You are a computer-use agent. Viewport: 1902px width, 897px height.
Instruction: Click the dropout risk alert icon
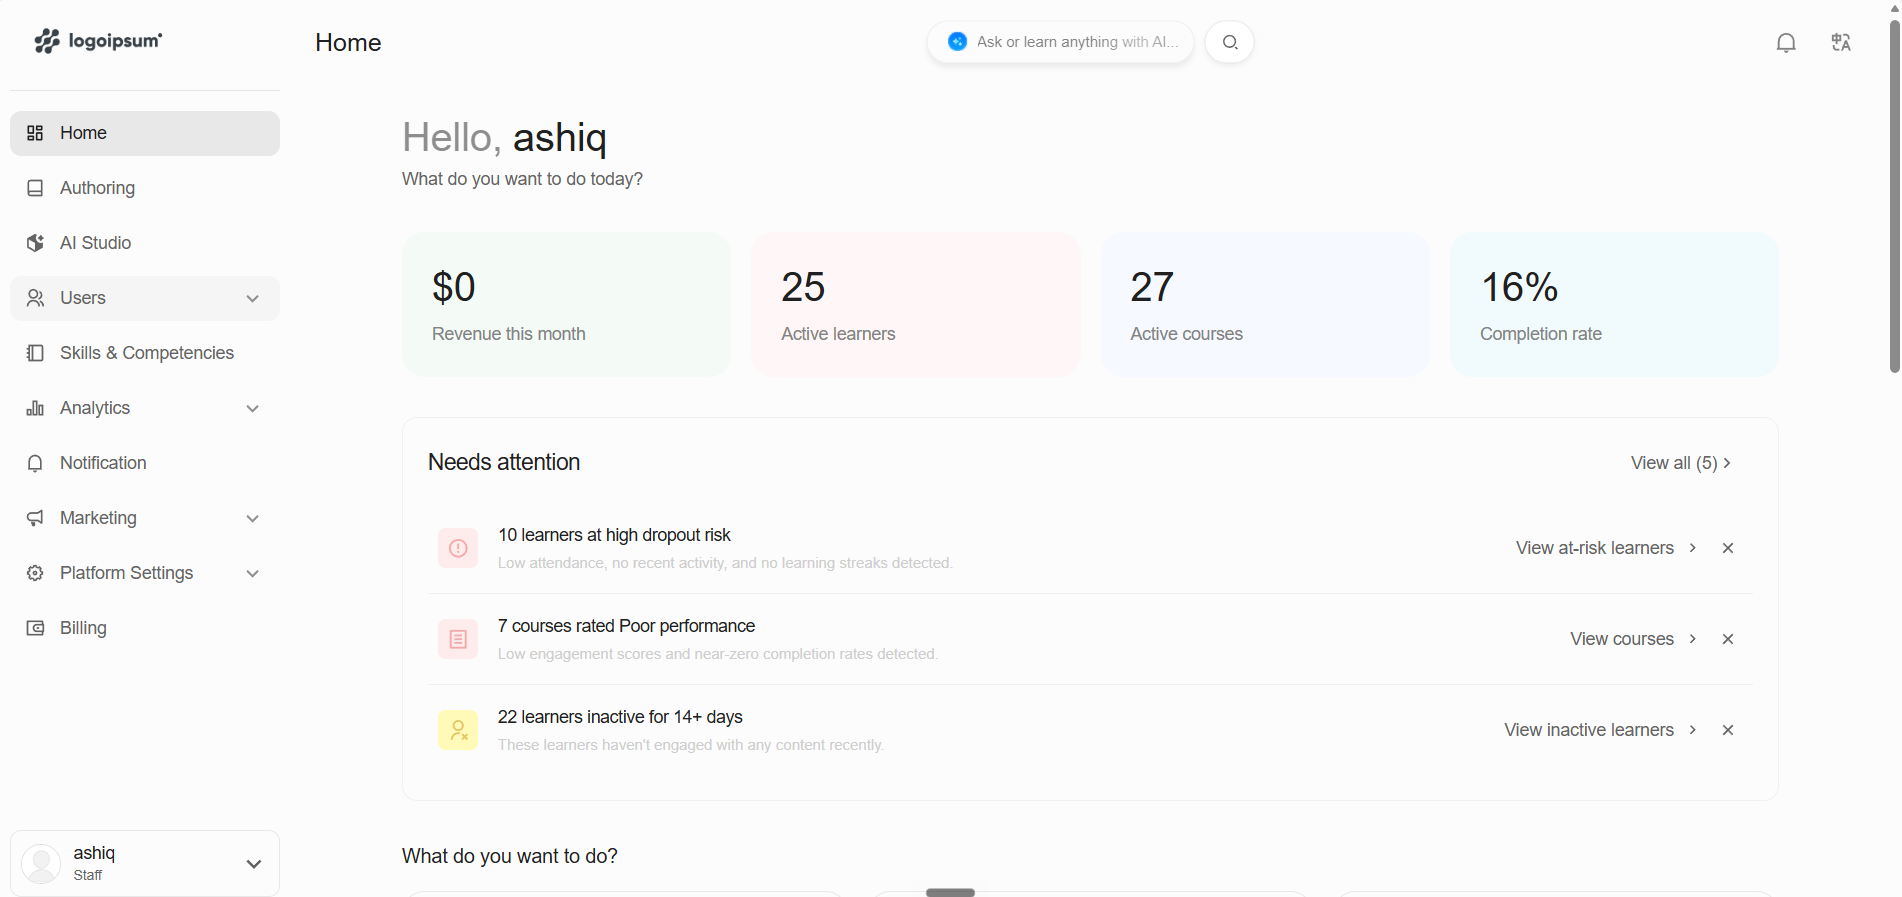point(458,548)
